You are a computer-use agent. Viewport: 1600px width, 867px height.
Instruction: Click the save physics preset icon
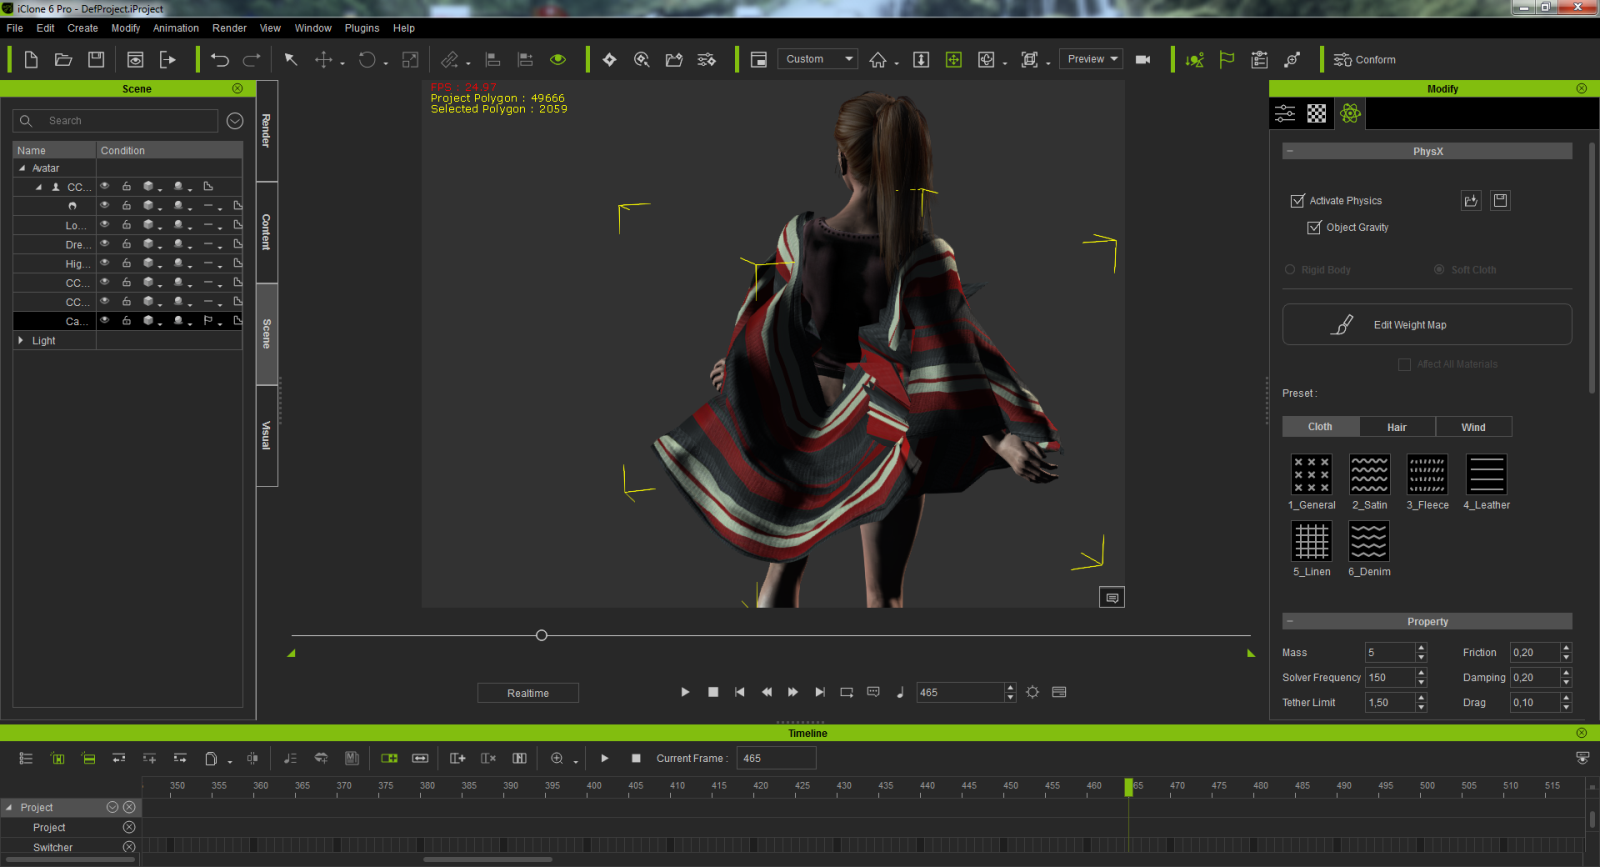pos(1500,201)
